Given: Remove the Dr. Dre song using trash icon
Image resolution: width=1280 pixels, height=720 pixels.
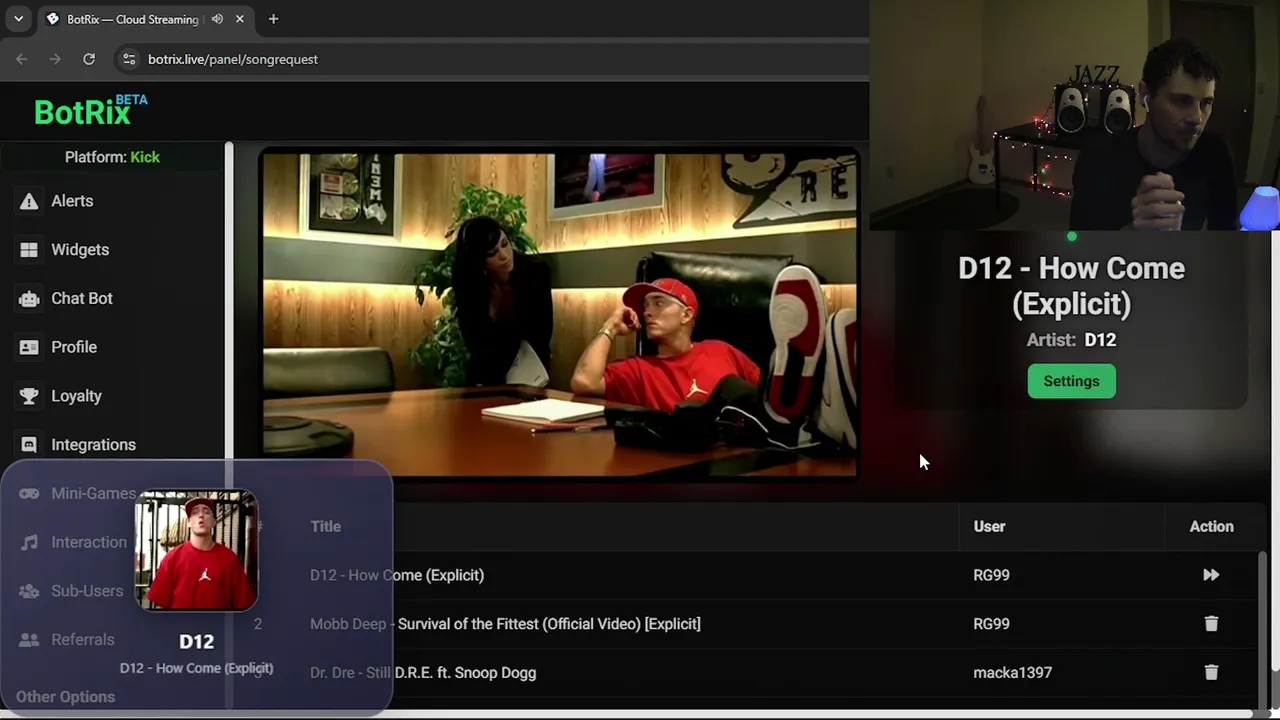Looking at the screenshot, I should click(1211, 673).
